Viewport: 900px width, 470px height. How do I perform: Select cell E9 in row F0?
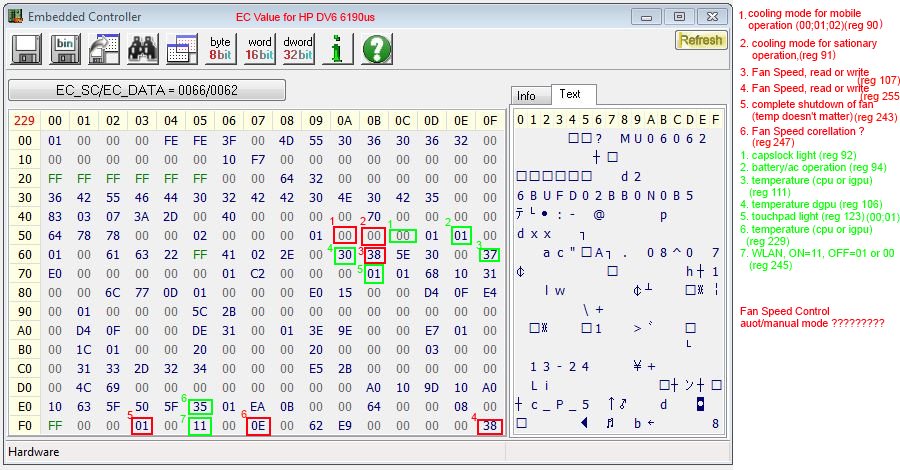(x=344, y=426)
